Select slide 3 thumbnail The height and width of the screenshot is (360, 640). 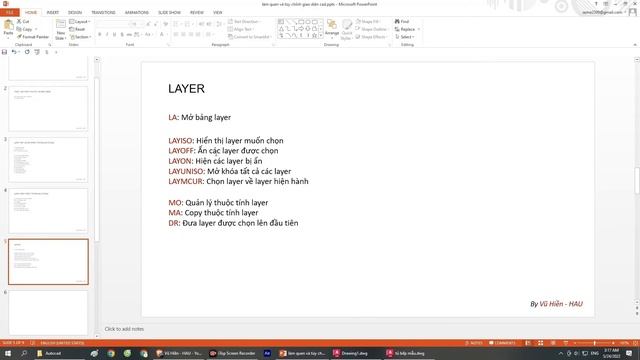click(x=48, y=160)
